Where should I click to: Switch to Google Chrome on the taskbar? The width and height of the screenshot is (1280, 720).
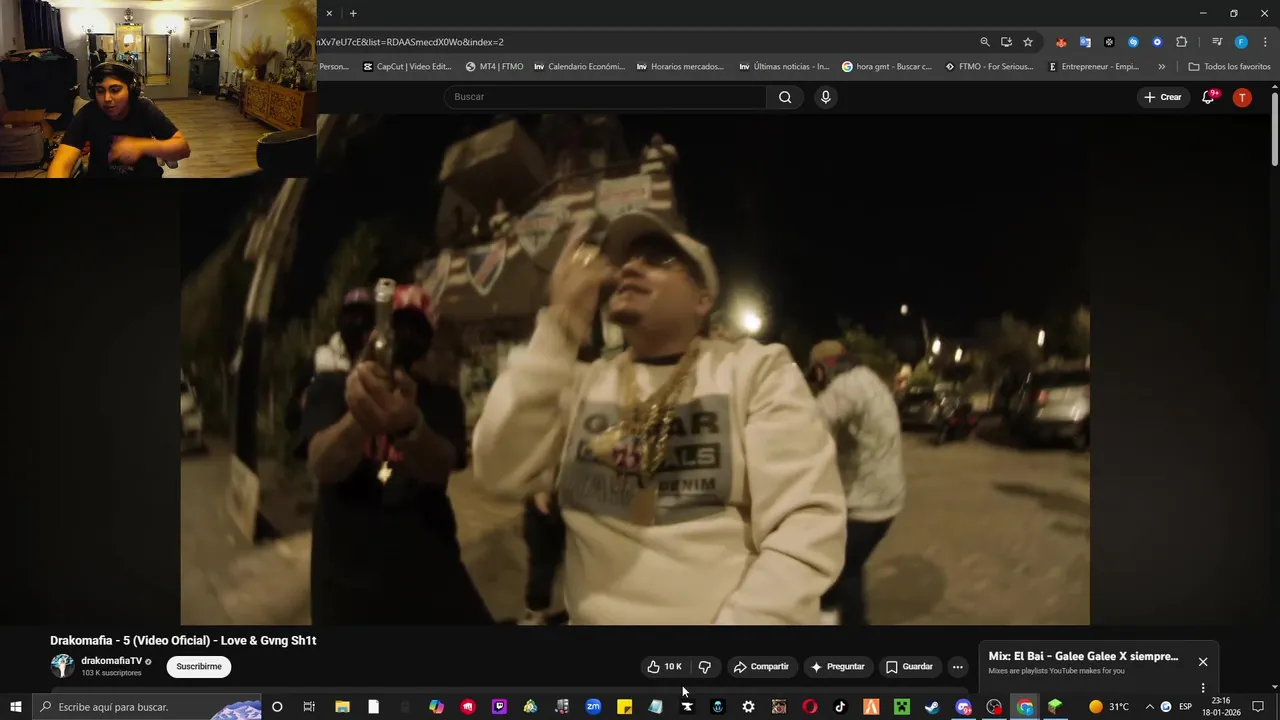coord(1025,707)
